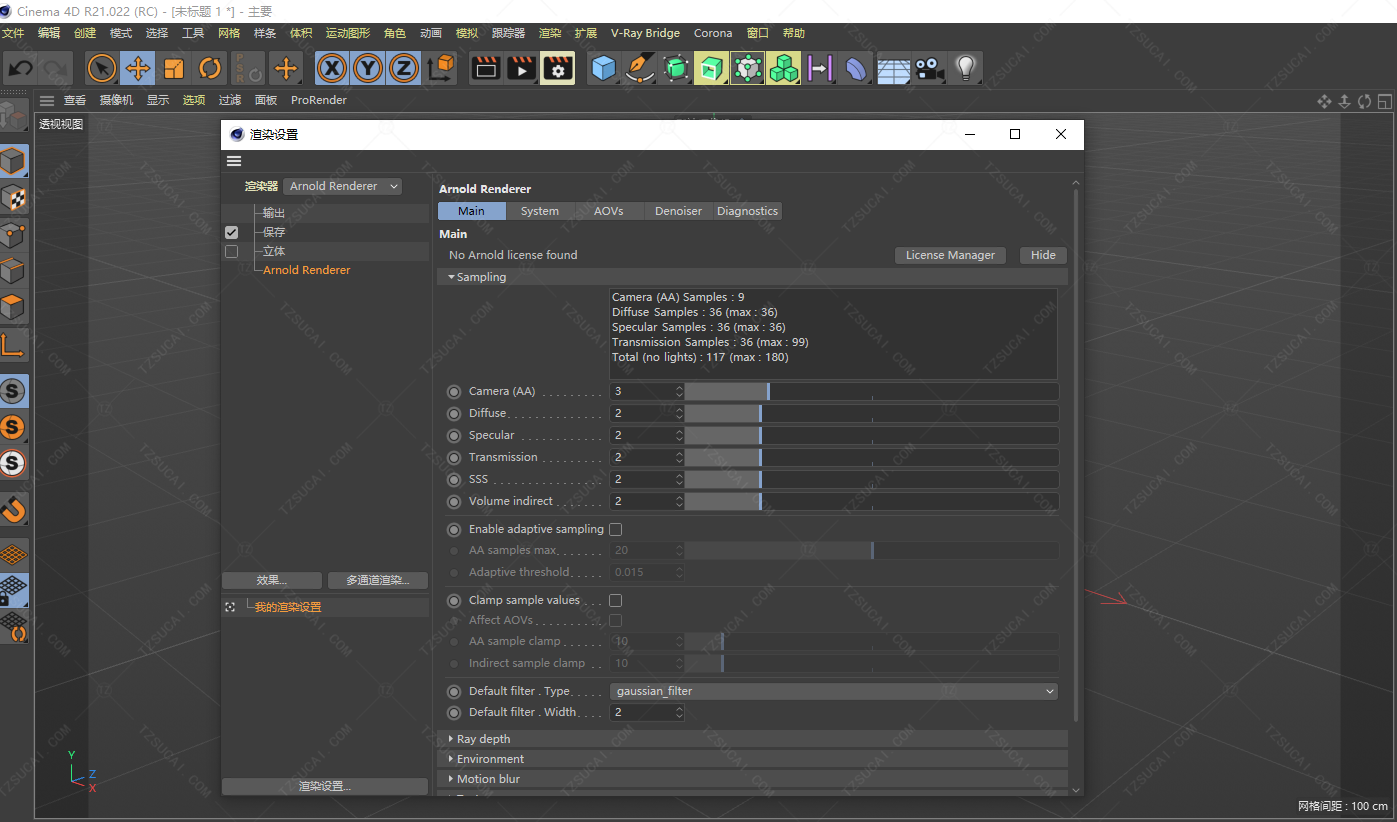Click the SSS animation dot
1397x822 pixels.
(x=454, y=479)
